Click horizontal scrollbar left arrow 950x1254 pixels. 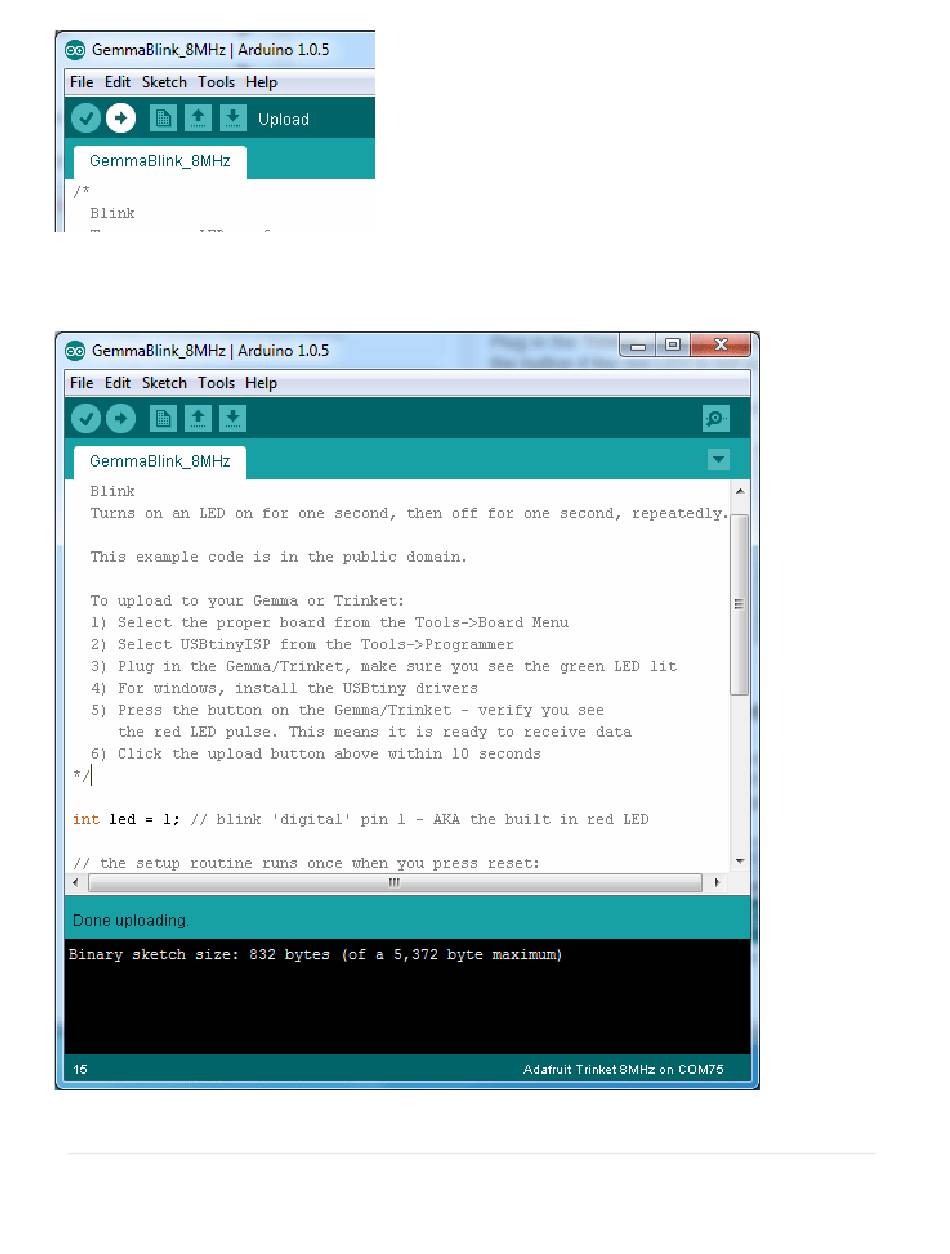click(x=76, y=883)
